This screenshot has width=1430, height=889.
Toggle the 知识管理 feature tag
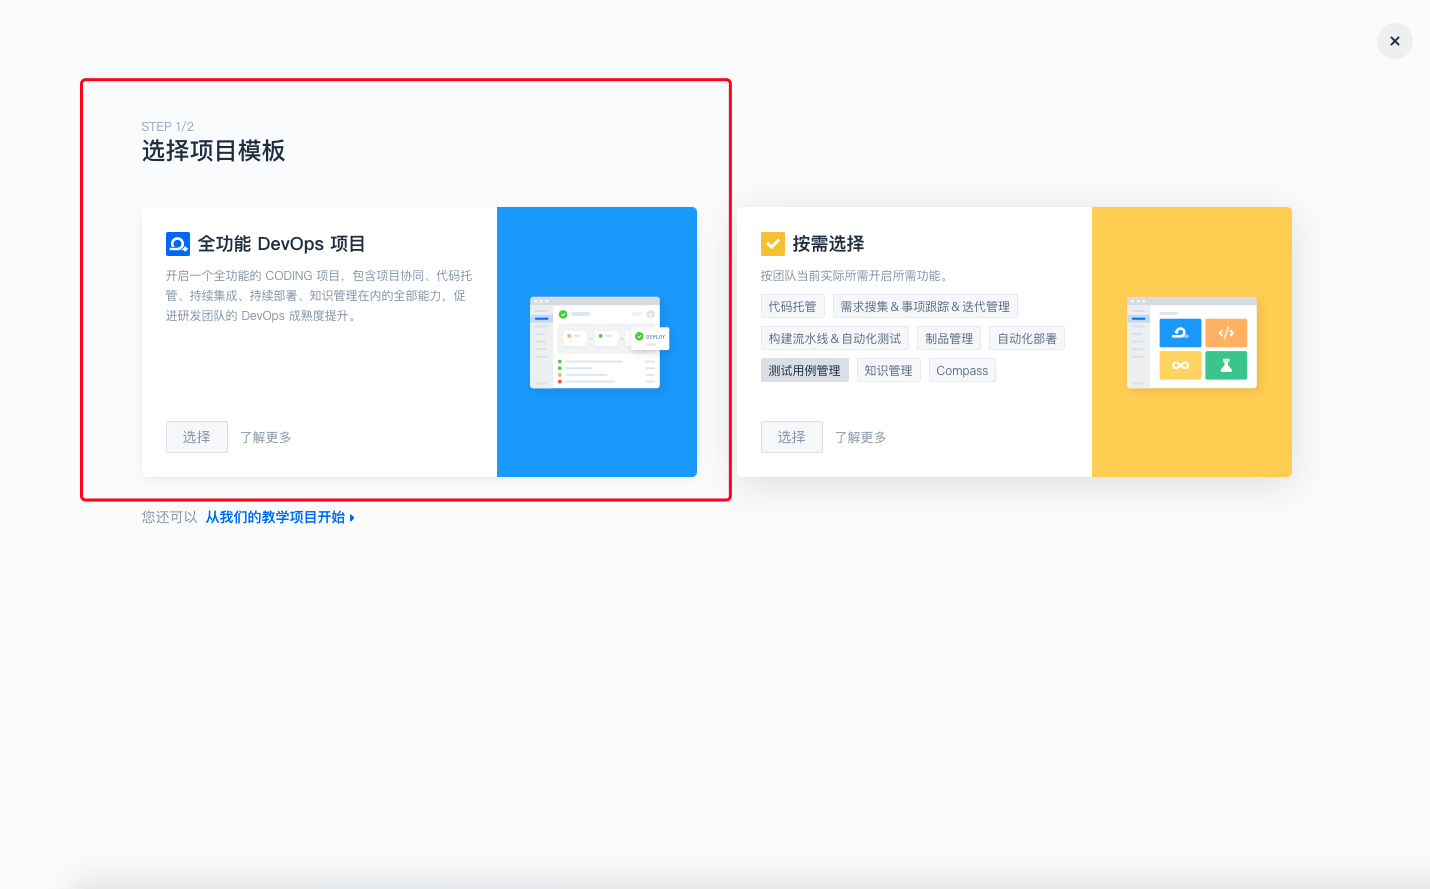888,371
